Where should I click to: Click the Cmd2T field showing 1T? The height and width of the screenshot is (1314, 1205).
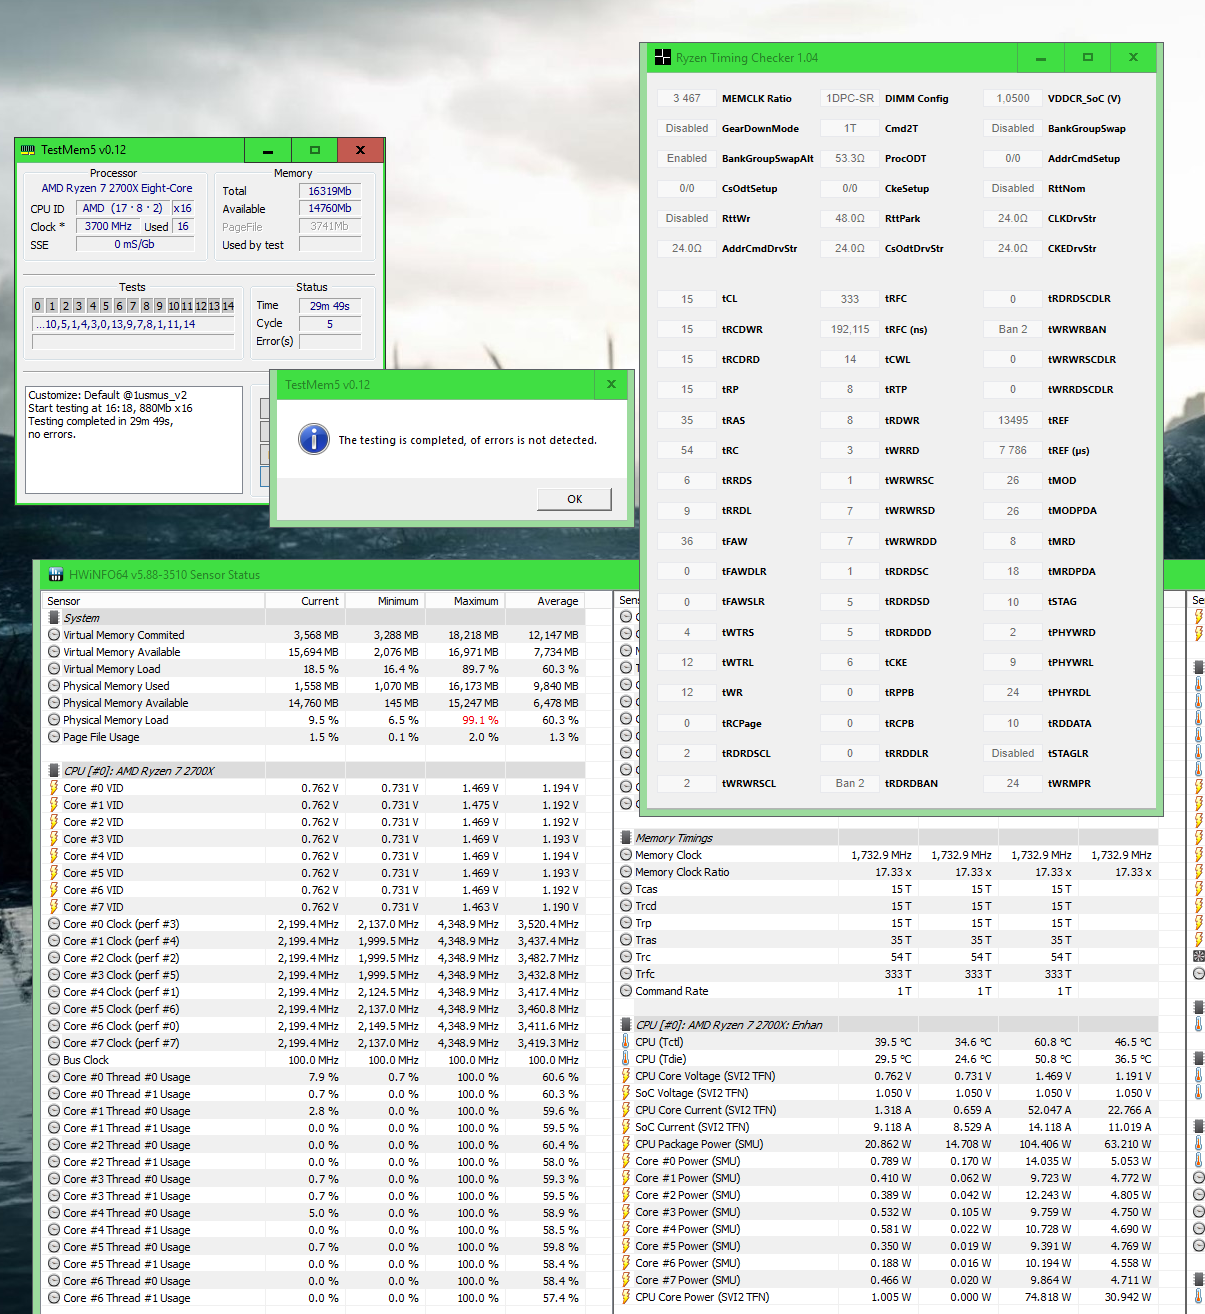tap(849, 128)
